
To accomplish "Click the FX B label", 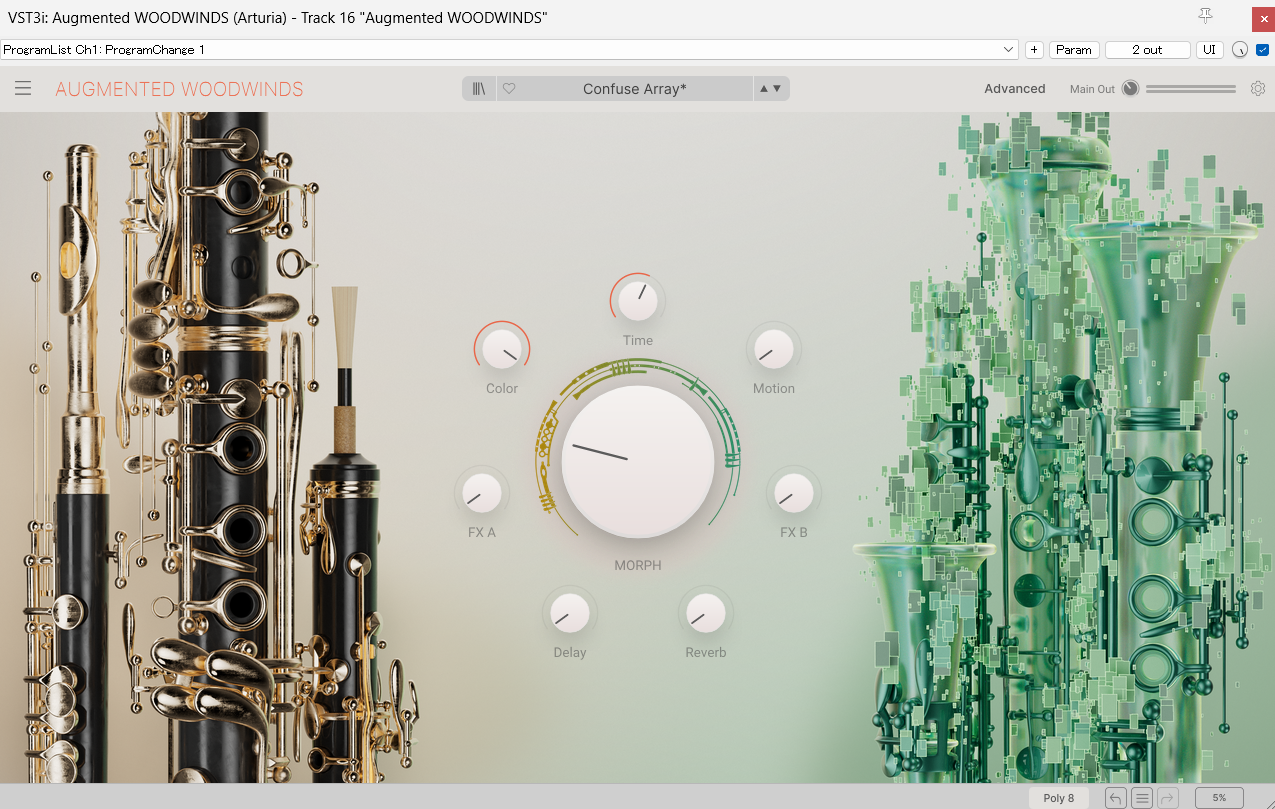I will click(x=794, y=533).
